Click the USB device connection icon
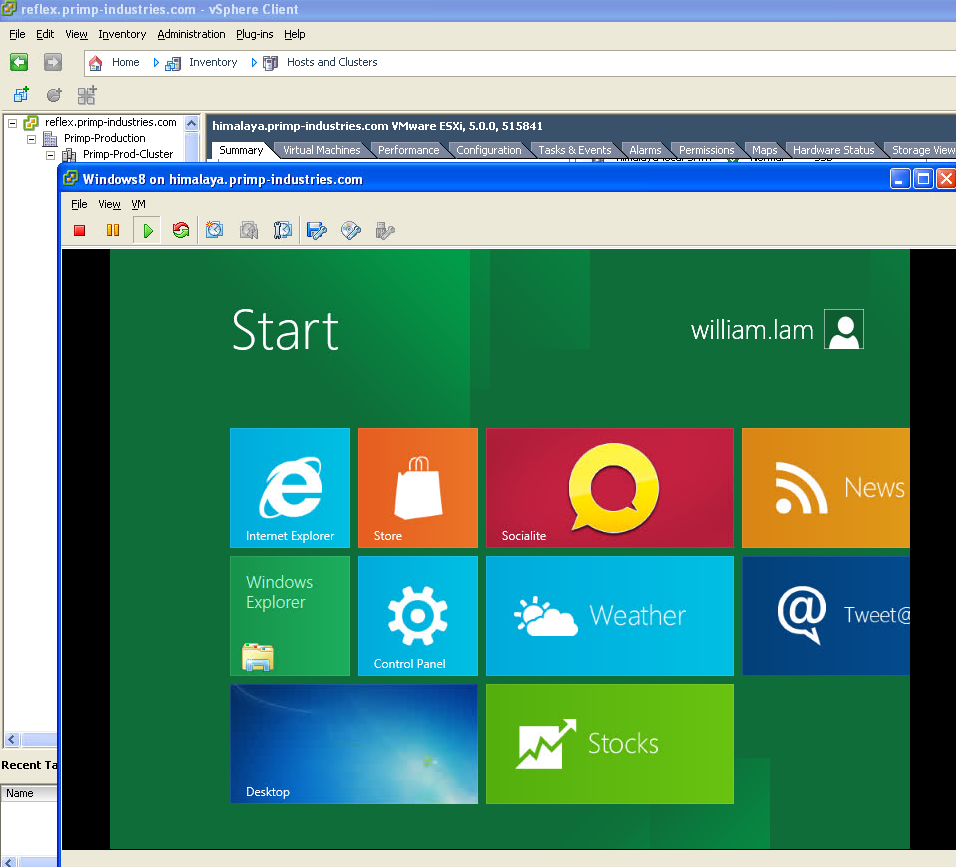This screenshot has width=956, height=867. coord(385,230)
